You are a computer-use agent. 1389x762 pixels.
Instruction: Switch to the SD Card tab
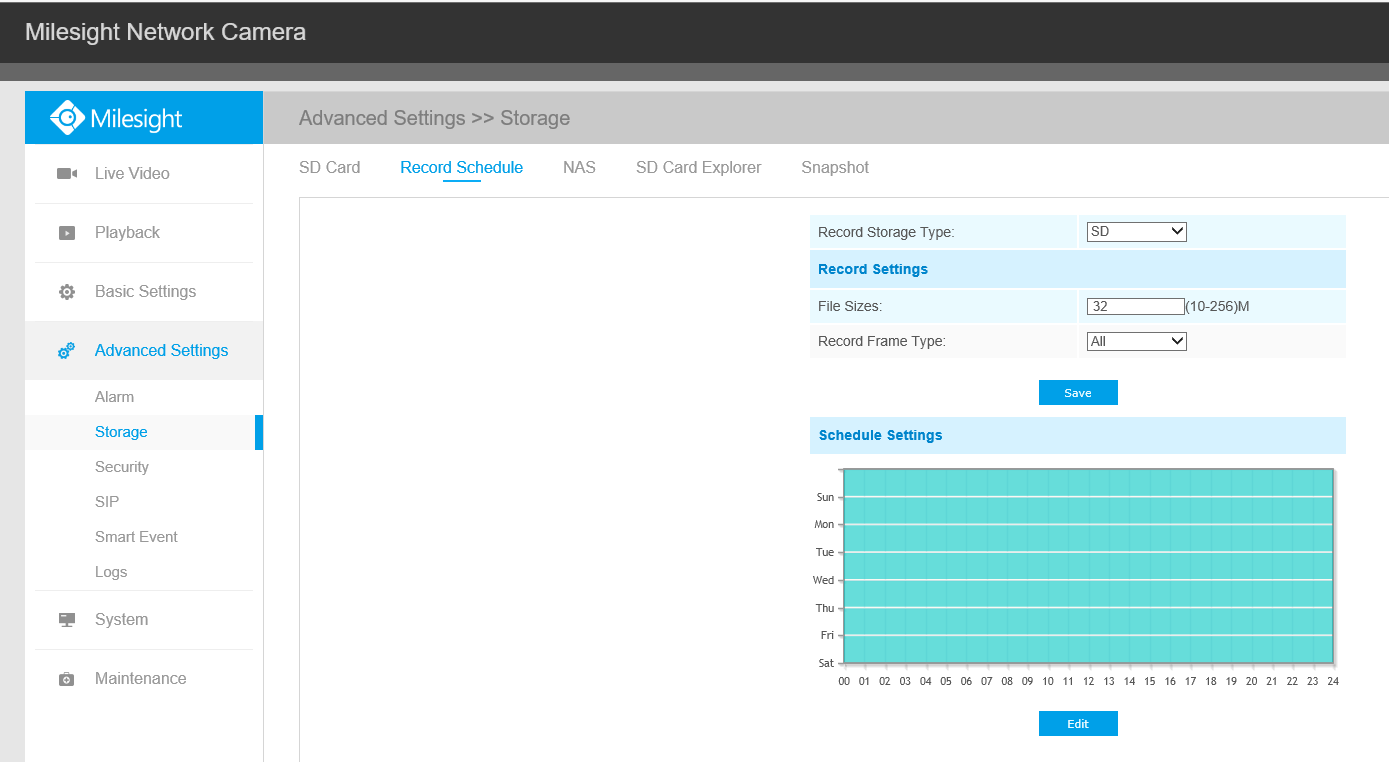(329, 168)
